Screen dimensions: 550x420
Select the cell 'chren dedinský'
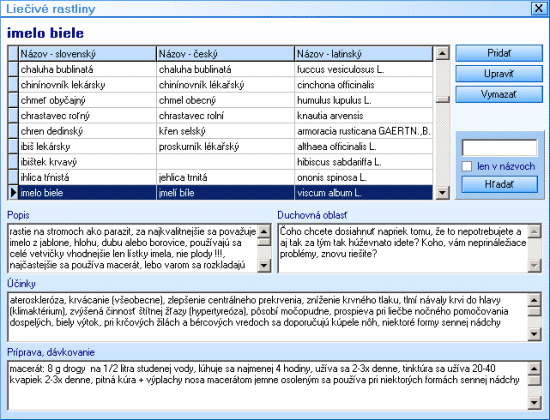click(87, 131)
